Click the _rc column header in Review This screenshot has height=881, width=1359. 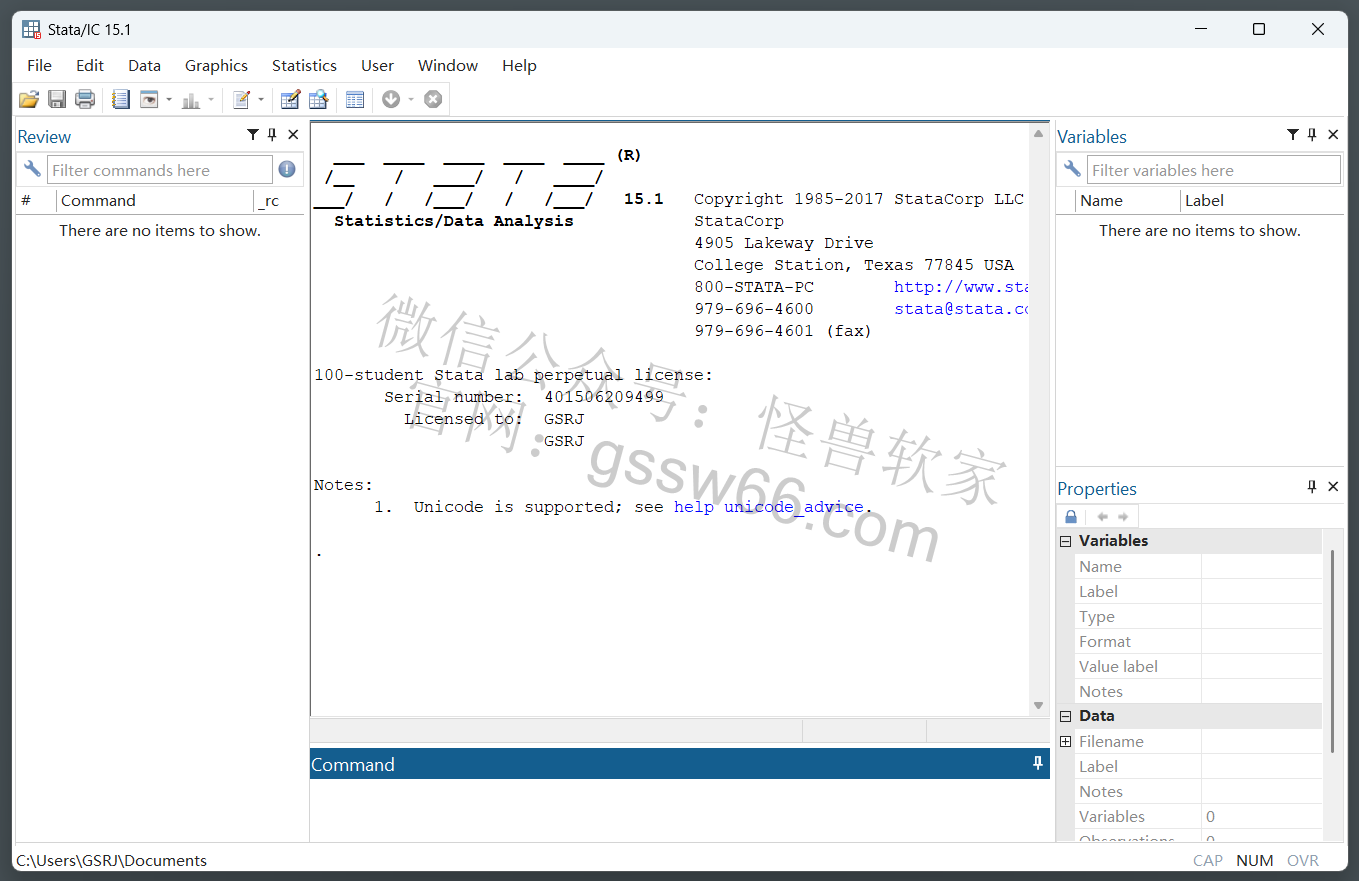[x=280, y=200]
